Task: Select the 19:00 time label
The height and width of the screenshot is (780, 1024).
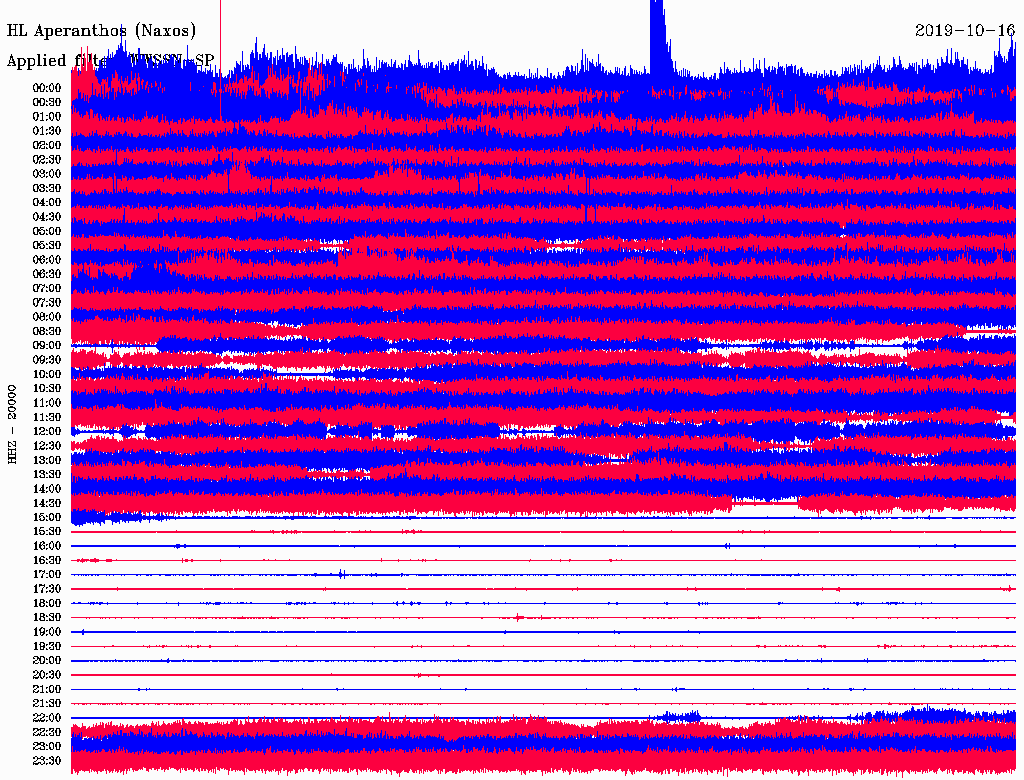Action: (x=47, y=632)
